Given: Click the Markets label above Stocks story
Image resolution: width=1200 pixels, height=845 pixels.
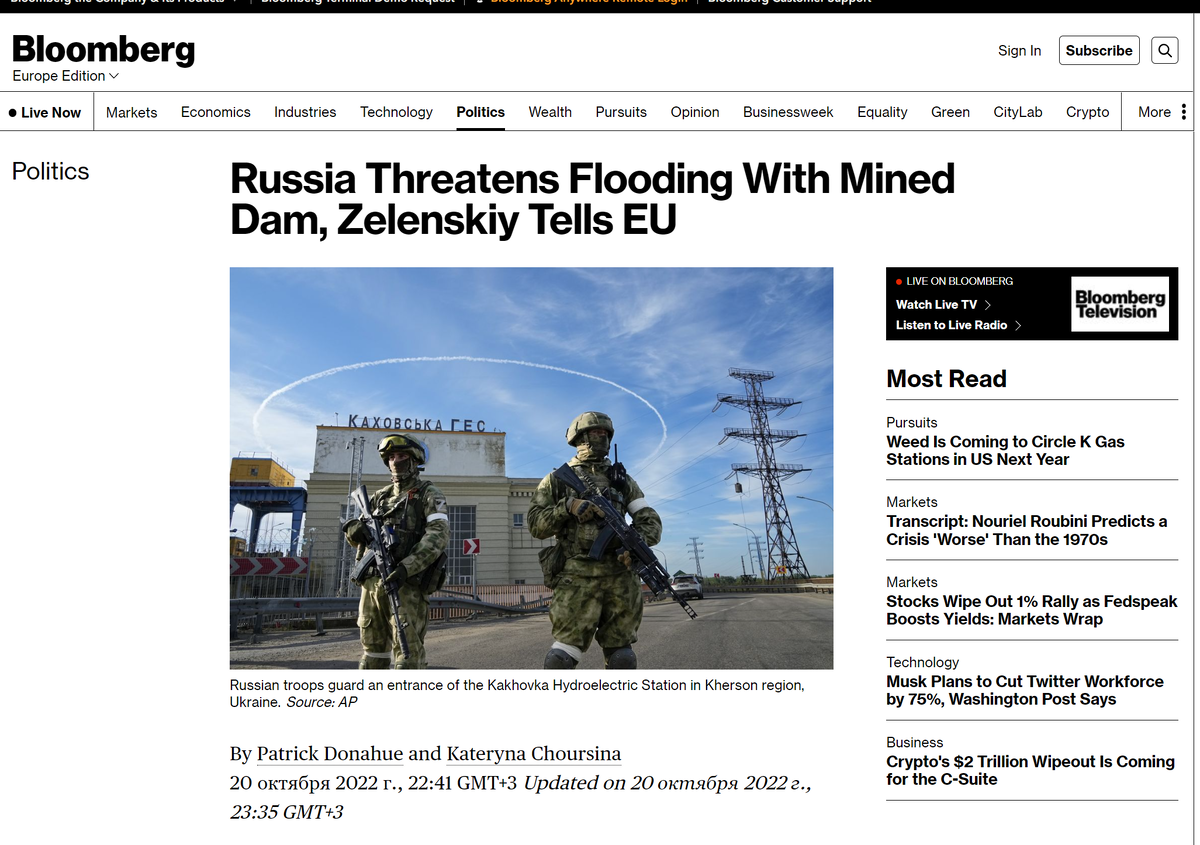Looking at the screenshot, I should pyautogui.click(x=911, y=582).
